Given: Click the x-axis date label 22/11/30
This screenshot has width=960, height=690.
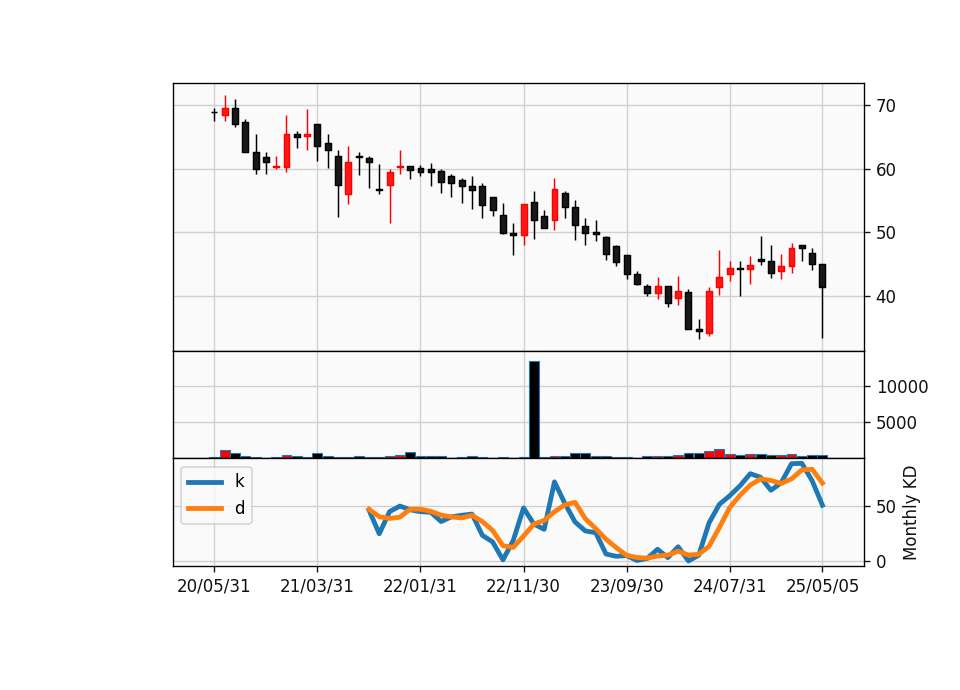Looking at the screenshot, I should pos(523,586).
